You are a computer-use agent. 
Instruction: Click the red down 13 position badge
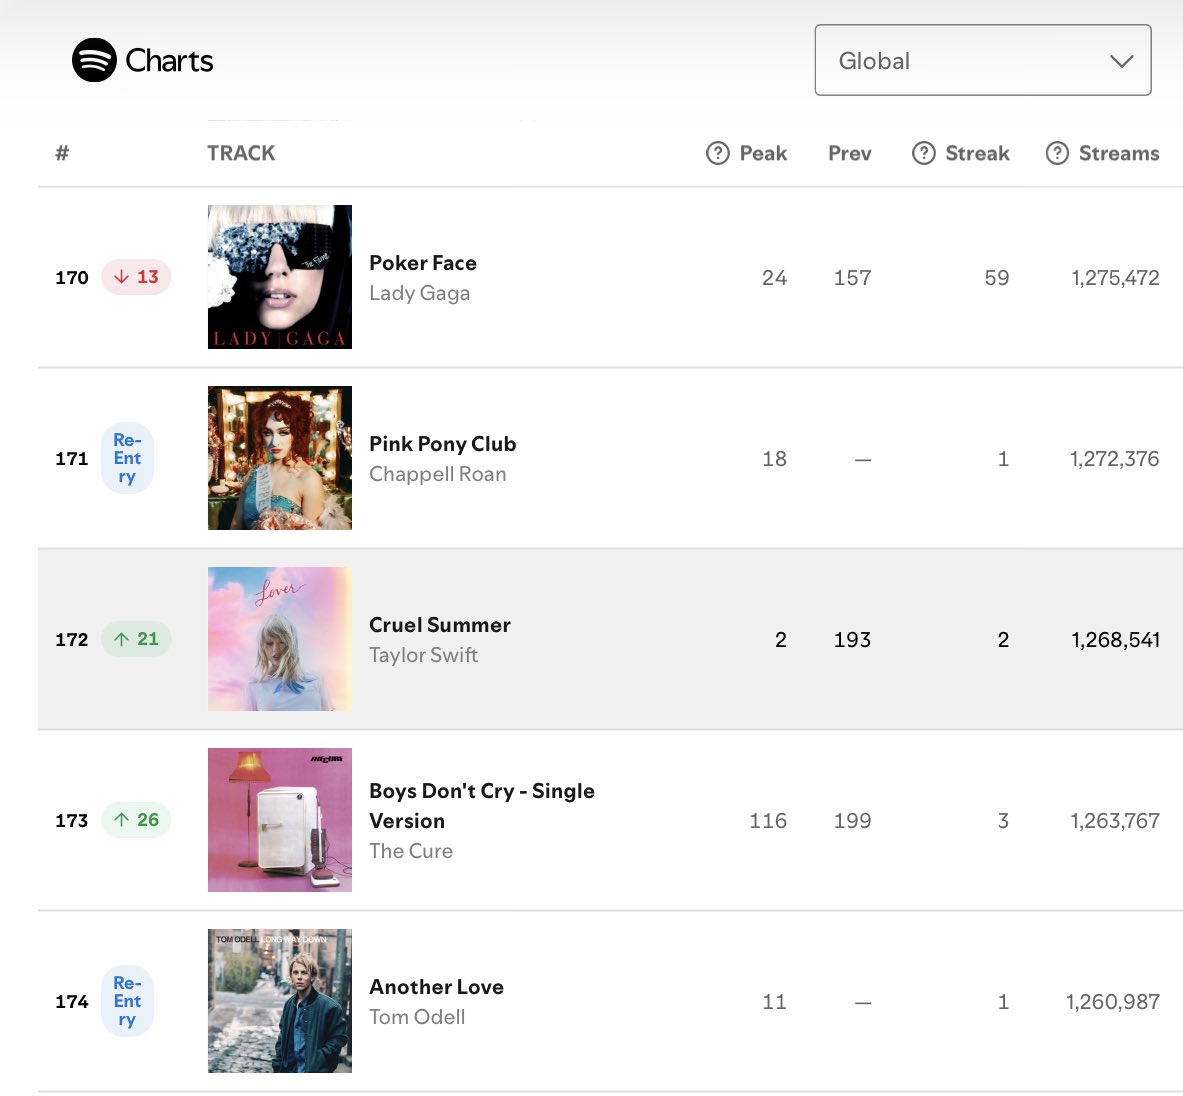[136, 277]
